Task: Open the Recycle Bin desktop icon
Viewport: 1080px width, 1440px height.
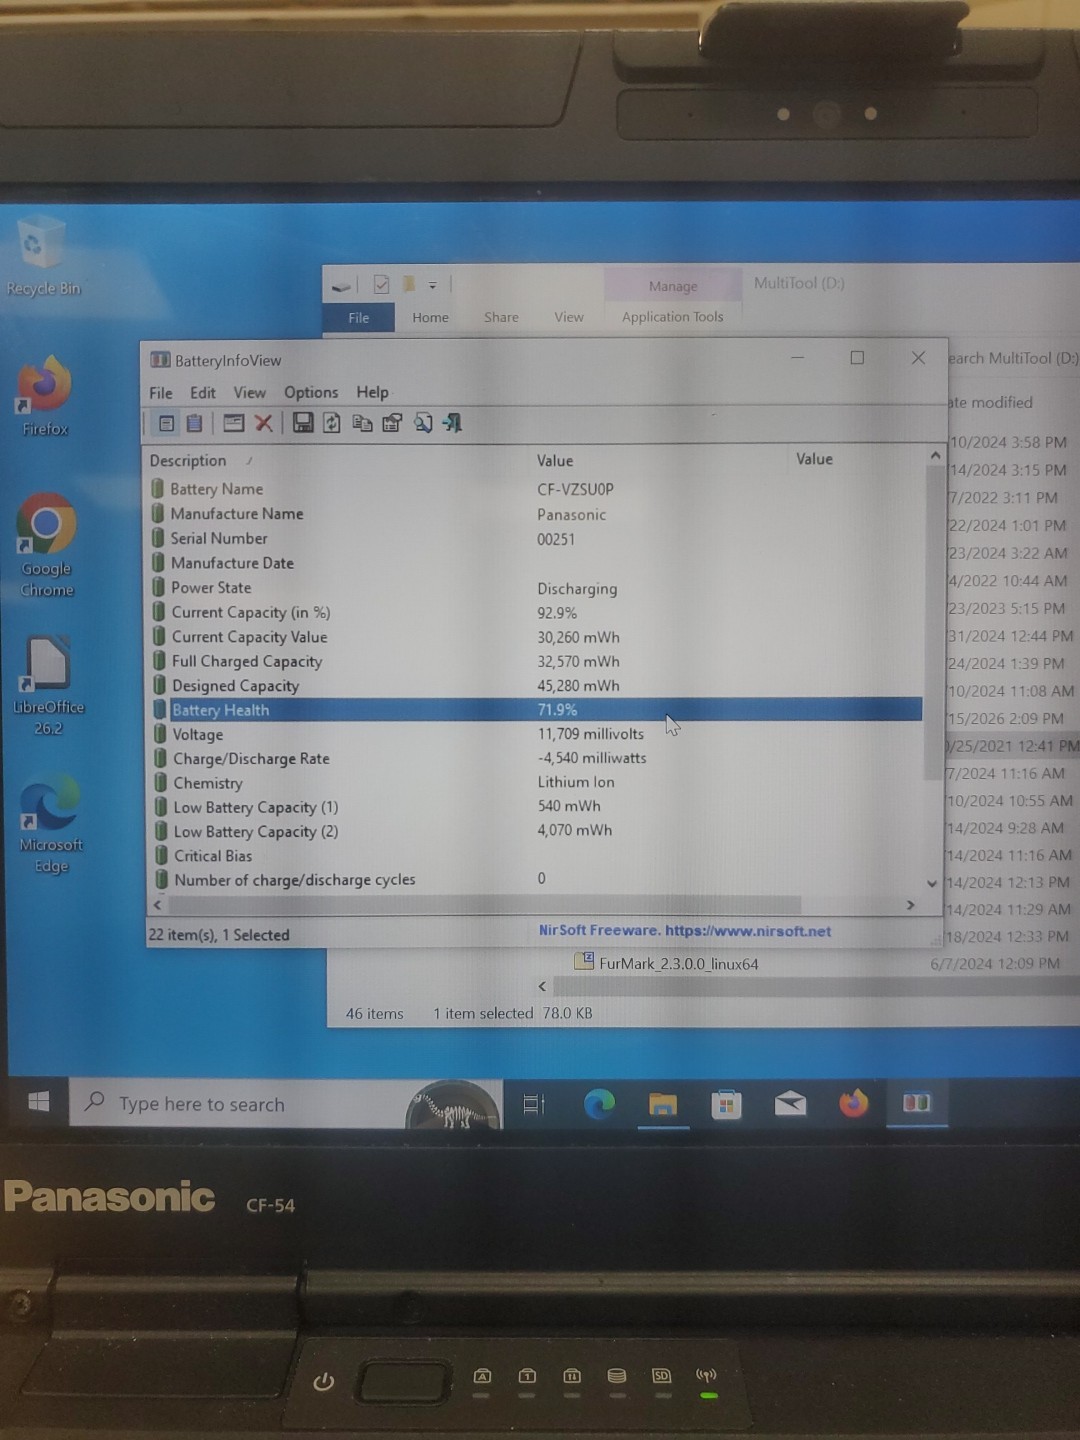Action: point(42,257)
